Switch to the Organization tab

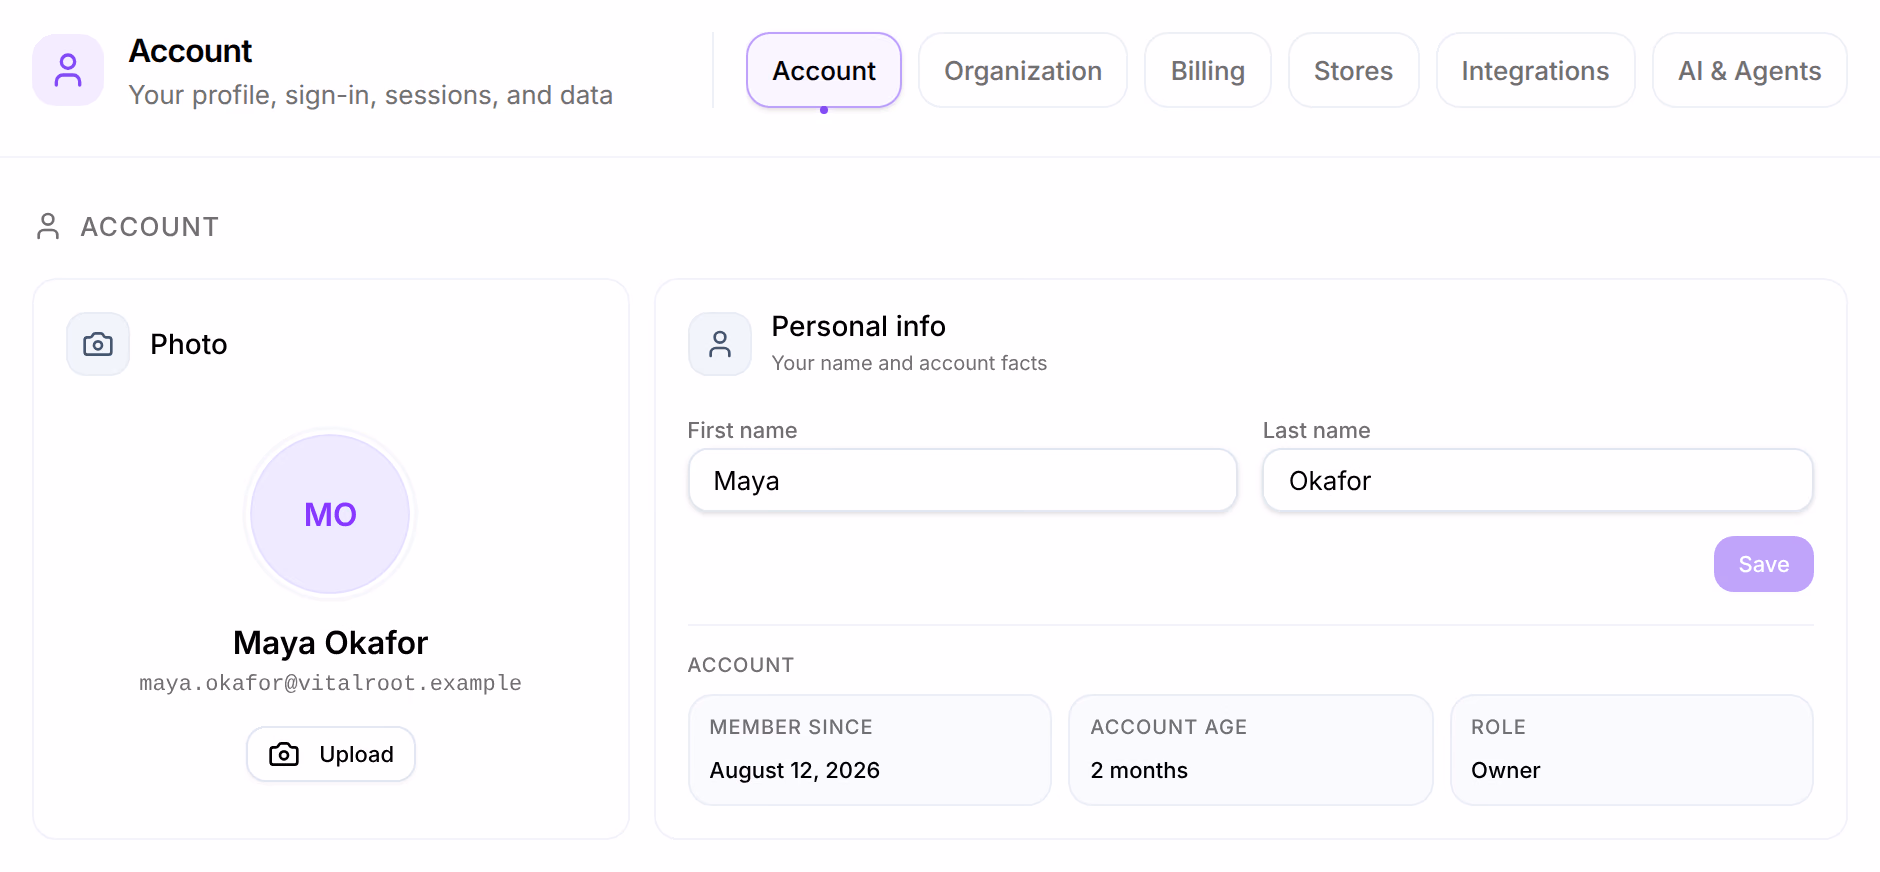tap(1023, 70)
